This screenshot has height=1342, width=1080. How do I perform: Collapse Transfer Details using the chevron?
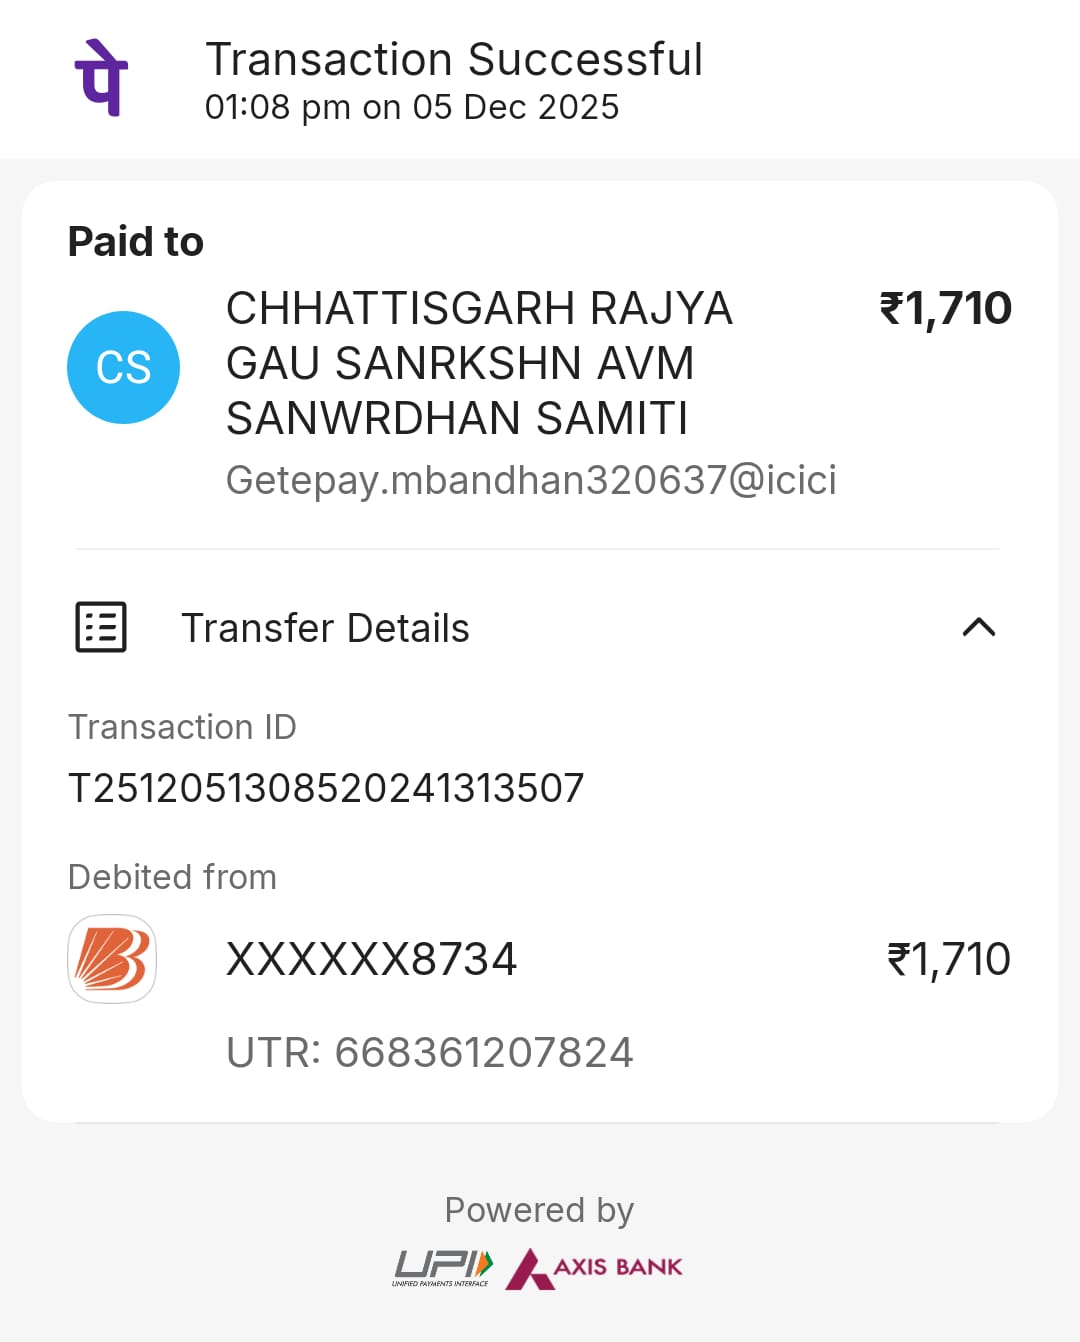tap(978, 627)
